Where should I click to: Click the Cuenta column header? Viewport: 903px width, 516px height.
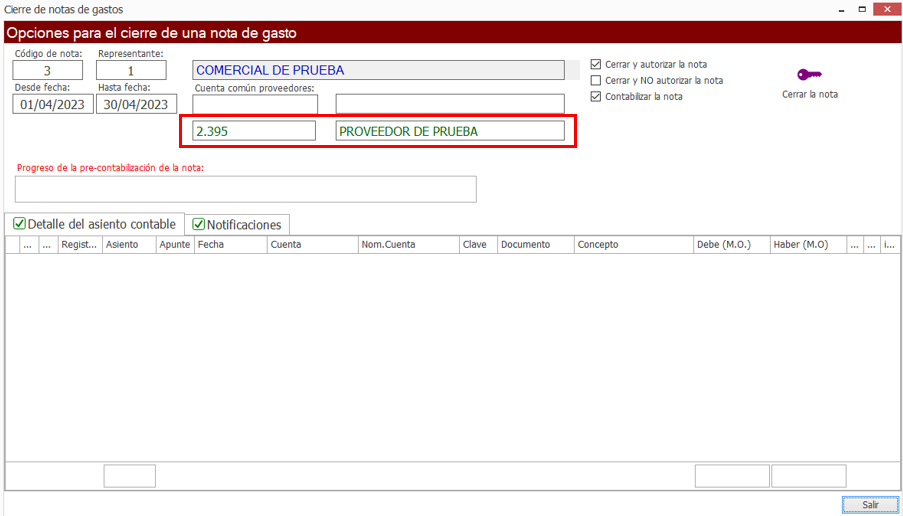312,245
